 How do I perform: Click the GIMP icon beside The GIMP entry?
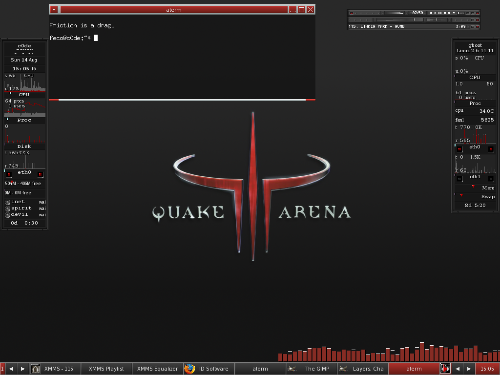[x=292, y=369]
